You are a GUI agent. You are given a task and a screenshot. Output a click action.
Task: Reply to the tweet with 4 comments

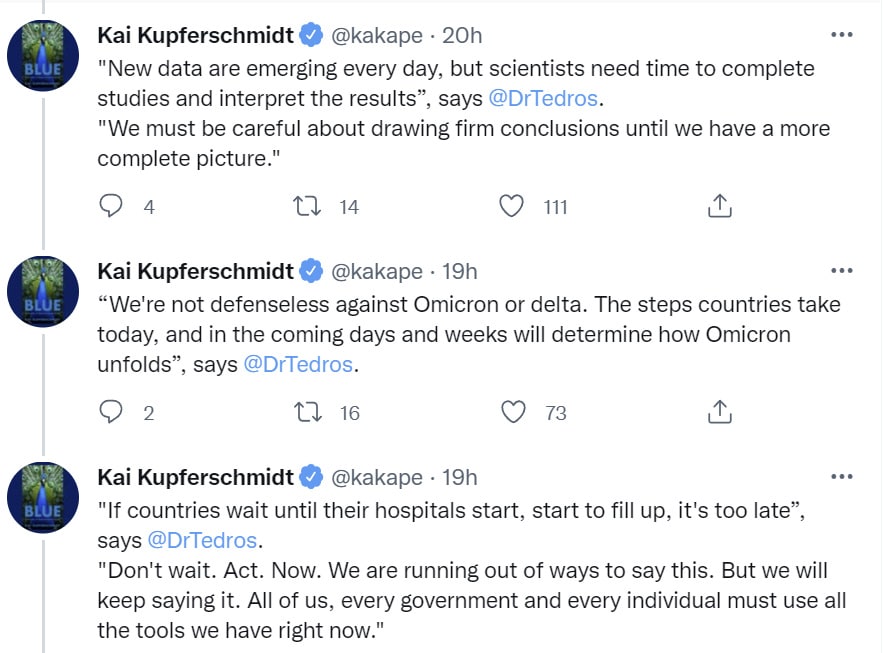pyautogui.click(x=111, y=206)
